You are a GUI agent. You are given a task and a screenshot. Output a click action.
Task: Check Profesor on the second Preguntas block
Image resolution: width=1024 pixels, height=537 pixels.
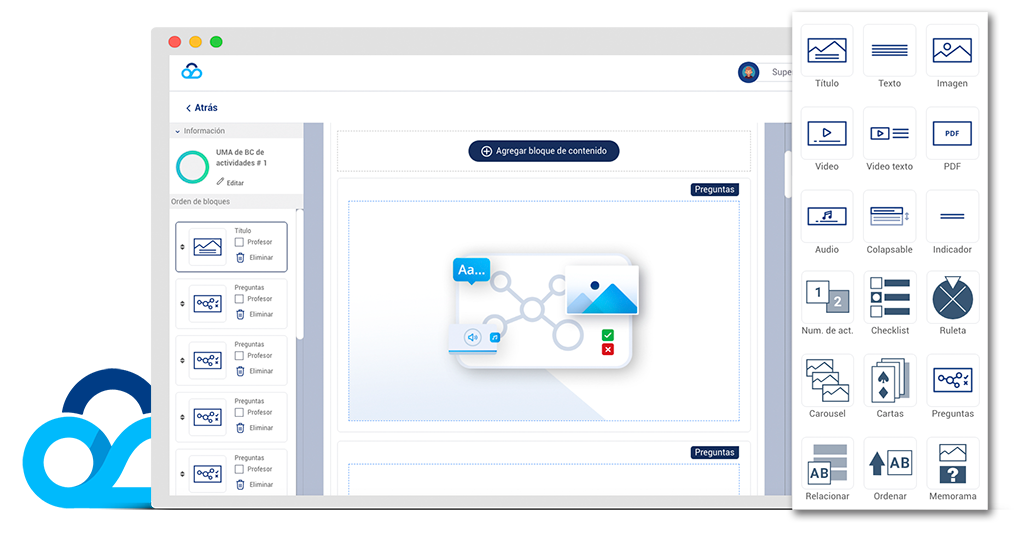click(240, 356)
